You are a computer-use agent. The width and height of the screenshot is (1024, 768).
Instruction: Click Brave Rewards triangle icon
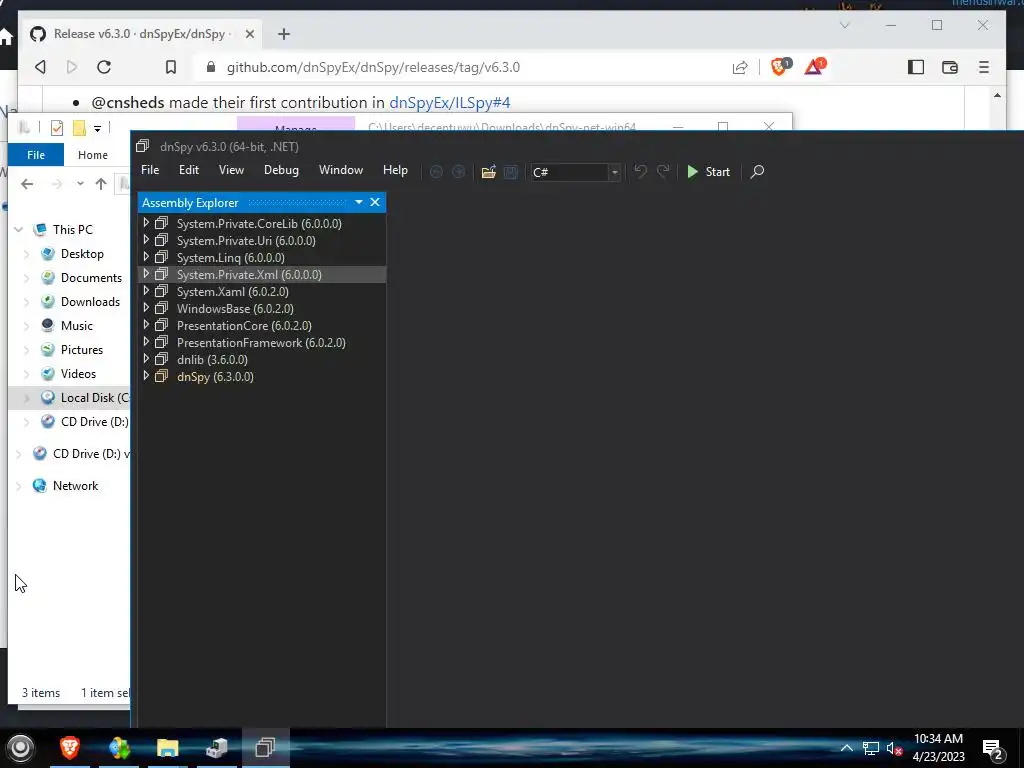click(x=815, y=66)
